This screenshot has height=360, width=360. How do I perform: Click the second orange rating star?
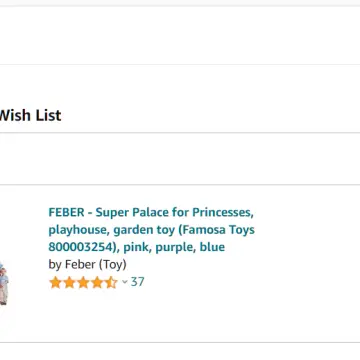[x=69, y=283]
